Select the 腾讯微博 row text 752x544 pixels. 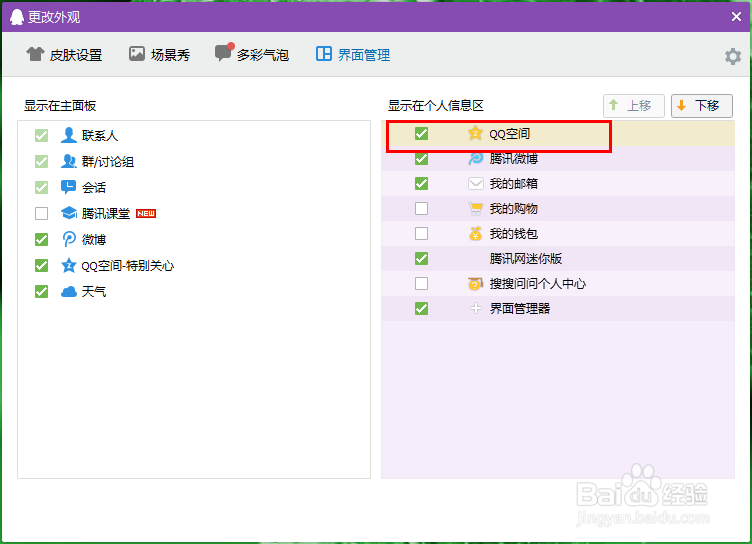click(x=514, y=159)
